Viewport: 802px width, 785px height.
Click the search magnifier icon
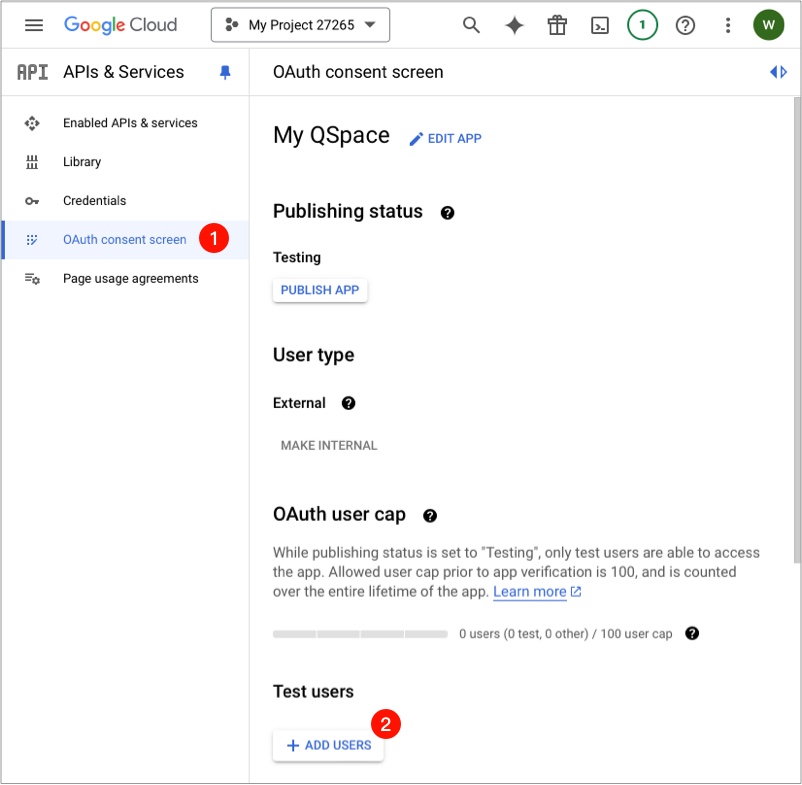tap(471, 25)
